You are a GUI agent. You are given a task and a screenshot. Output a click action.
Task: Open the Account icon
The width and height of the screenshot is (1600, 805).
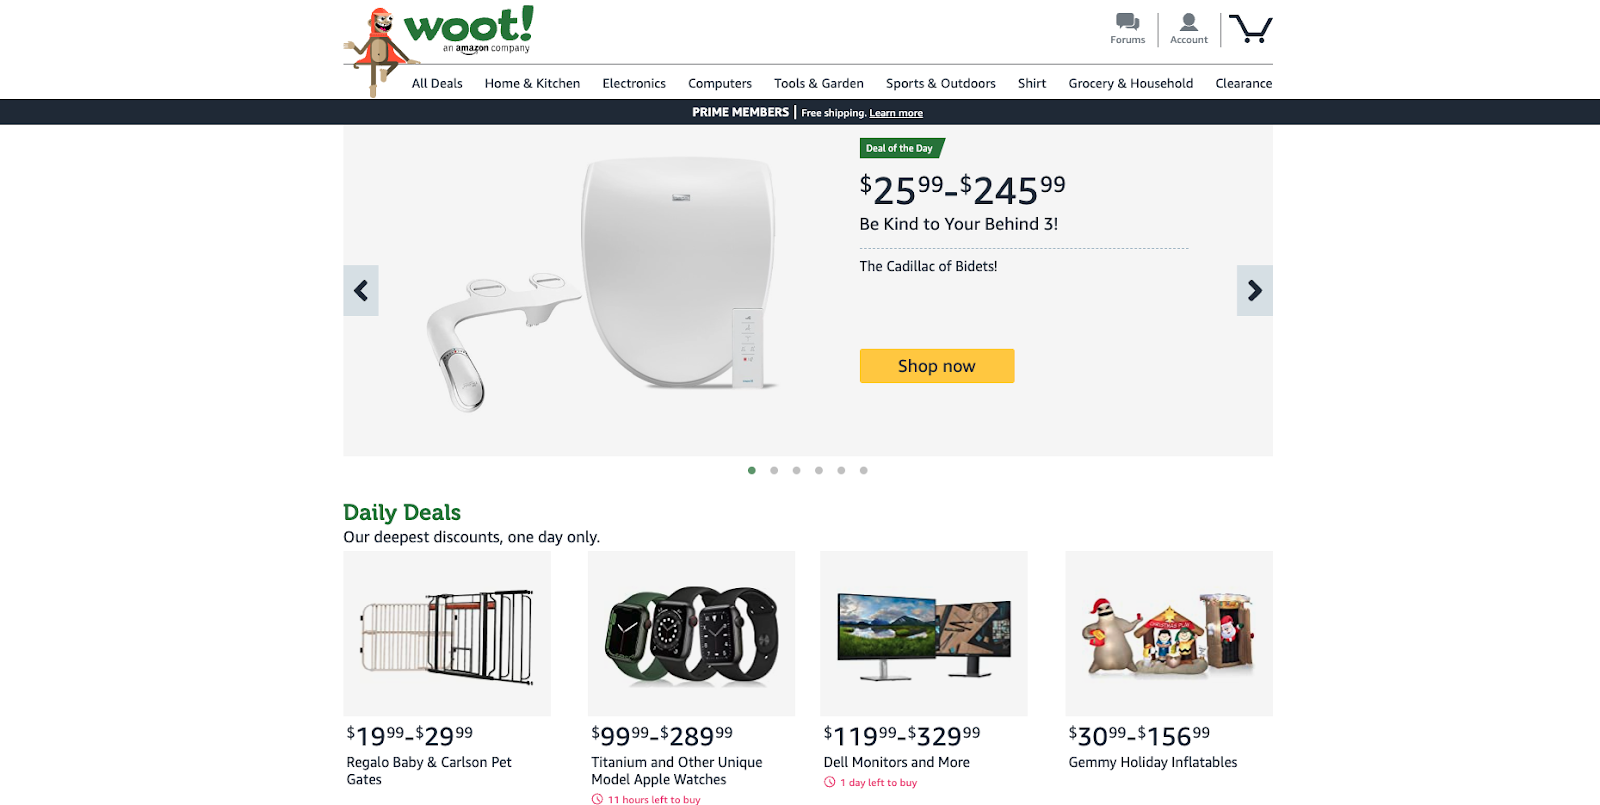[1188, 21]
